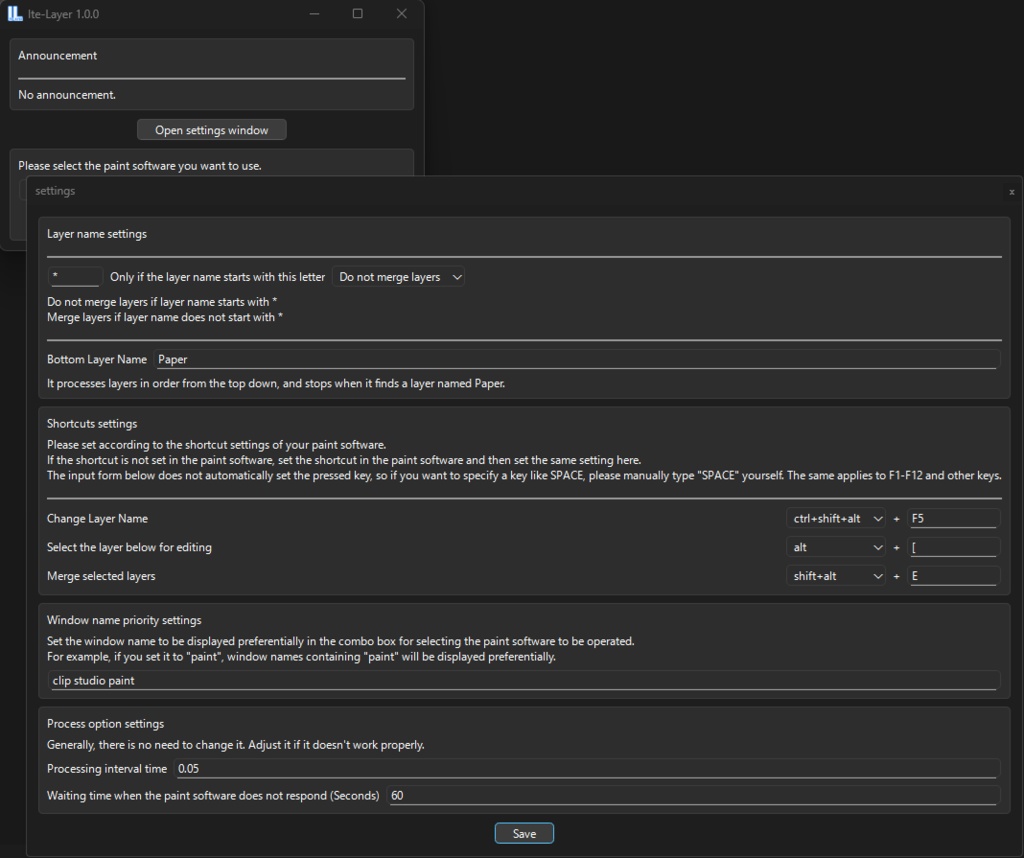
Task: Click the F5 key field
Action: [x=954, y=518]
